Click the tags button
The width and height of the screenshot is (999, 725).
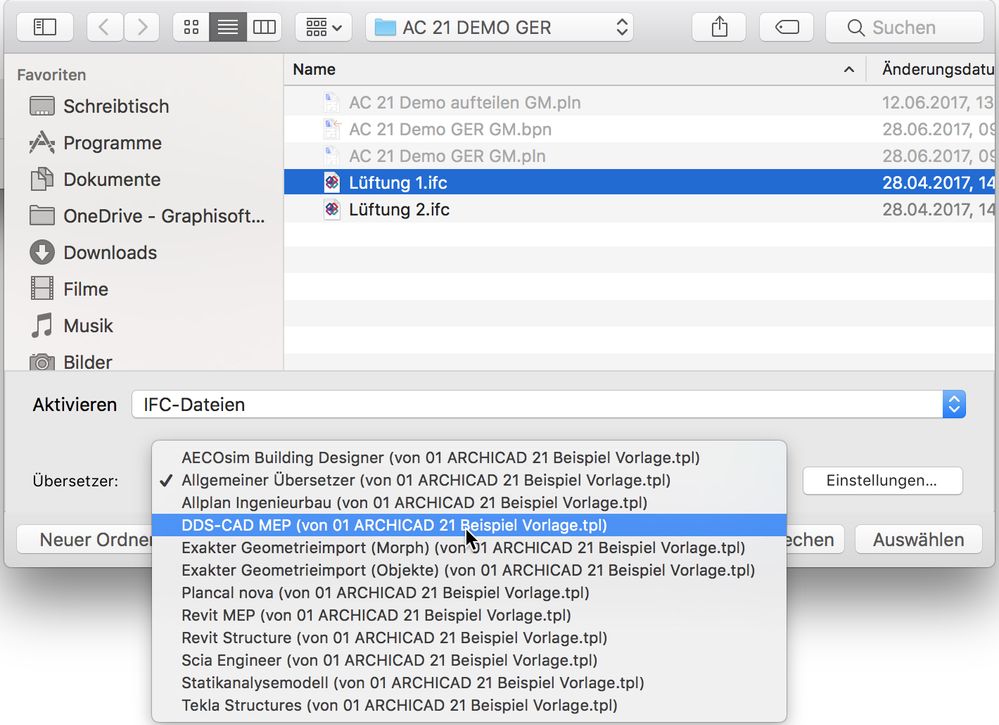tap(786, 27)
